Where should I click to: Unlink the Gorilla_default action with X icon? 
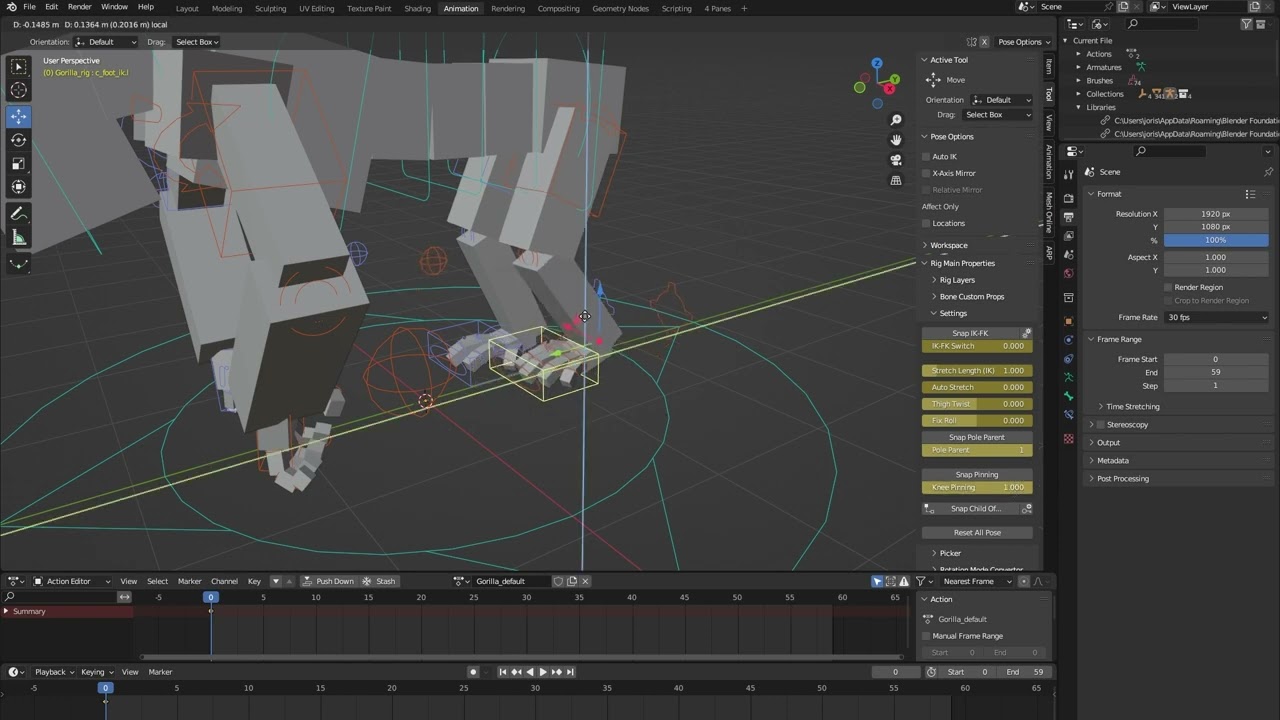(x=585, y=581)
